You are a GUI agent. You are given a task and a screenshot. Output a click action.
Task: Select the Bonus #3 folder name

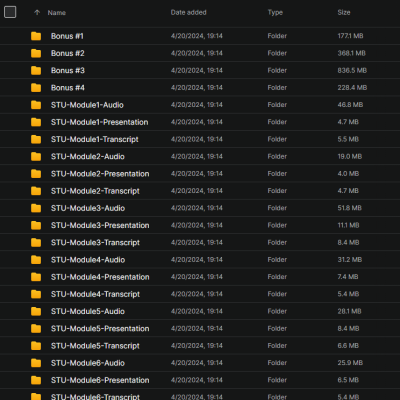[68, 70]
